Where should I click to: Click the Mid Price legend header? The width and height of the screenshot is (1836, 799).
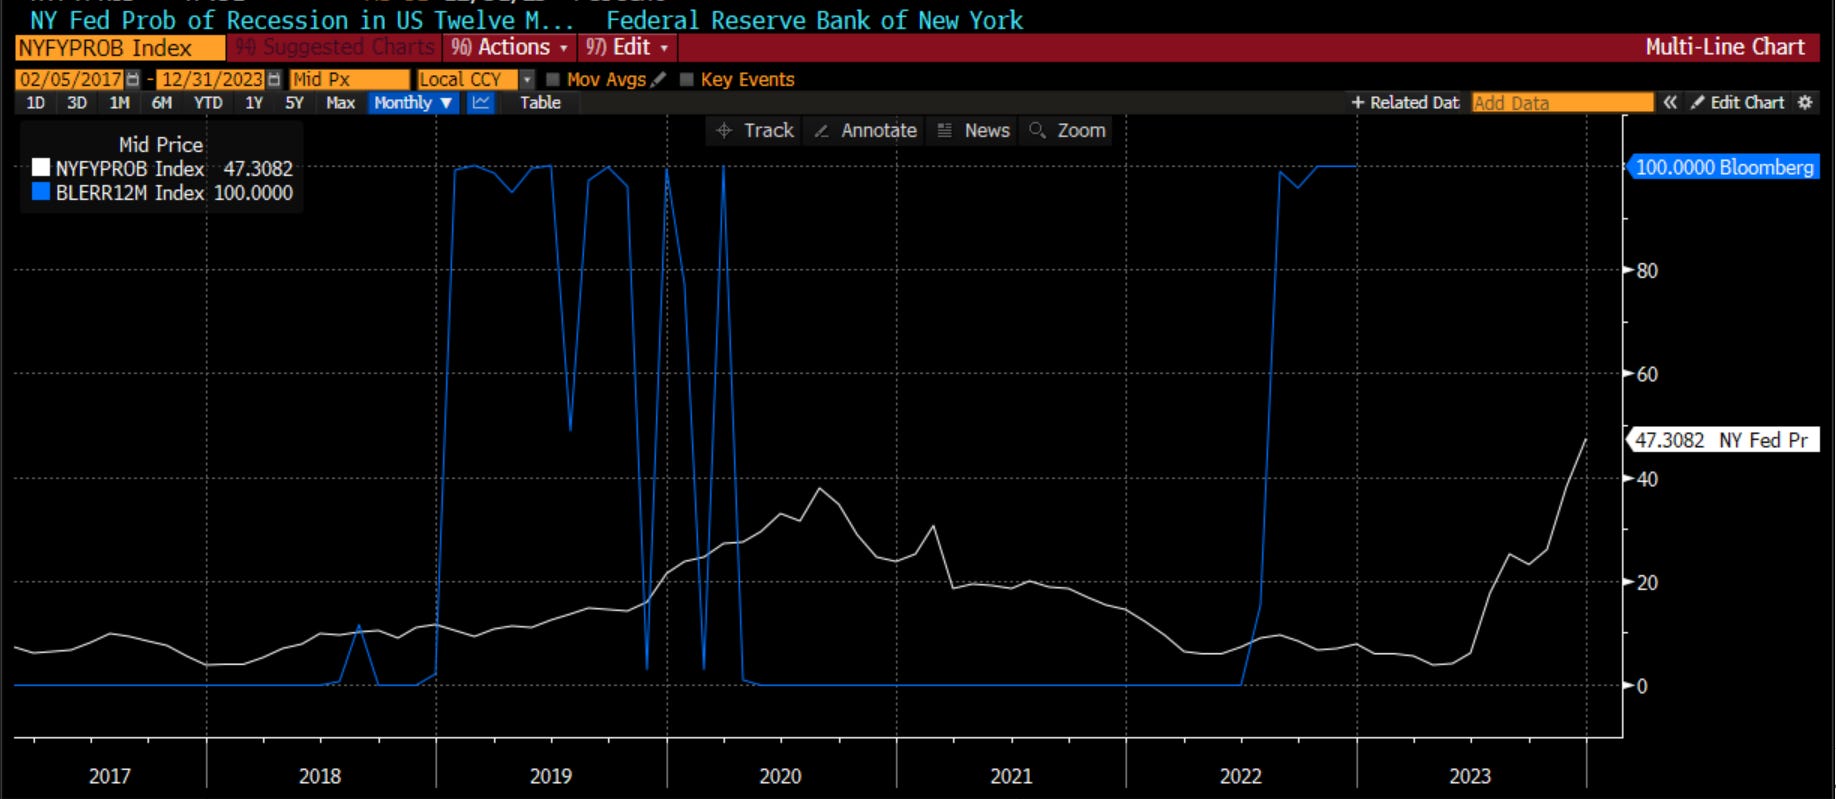pos(160,144)
